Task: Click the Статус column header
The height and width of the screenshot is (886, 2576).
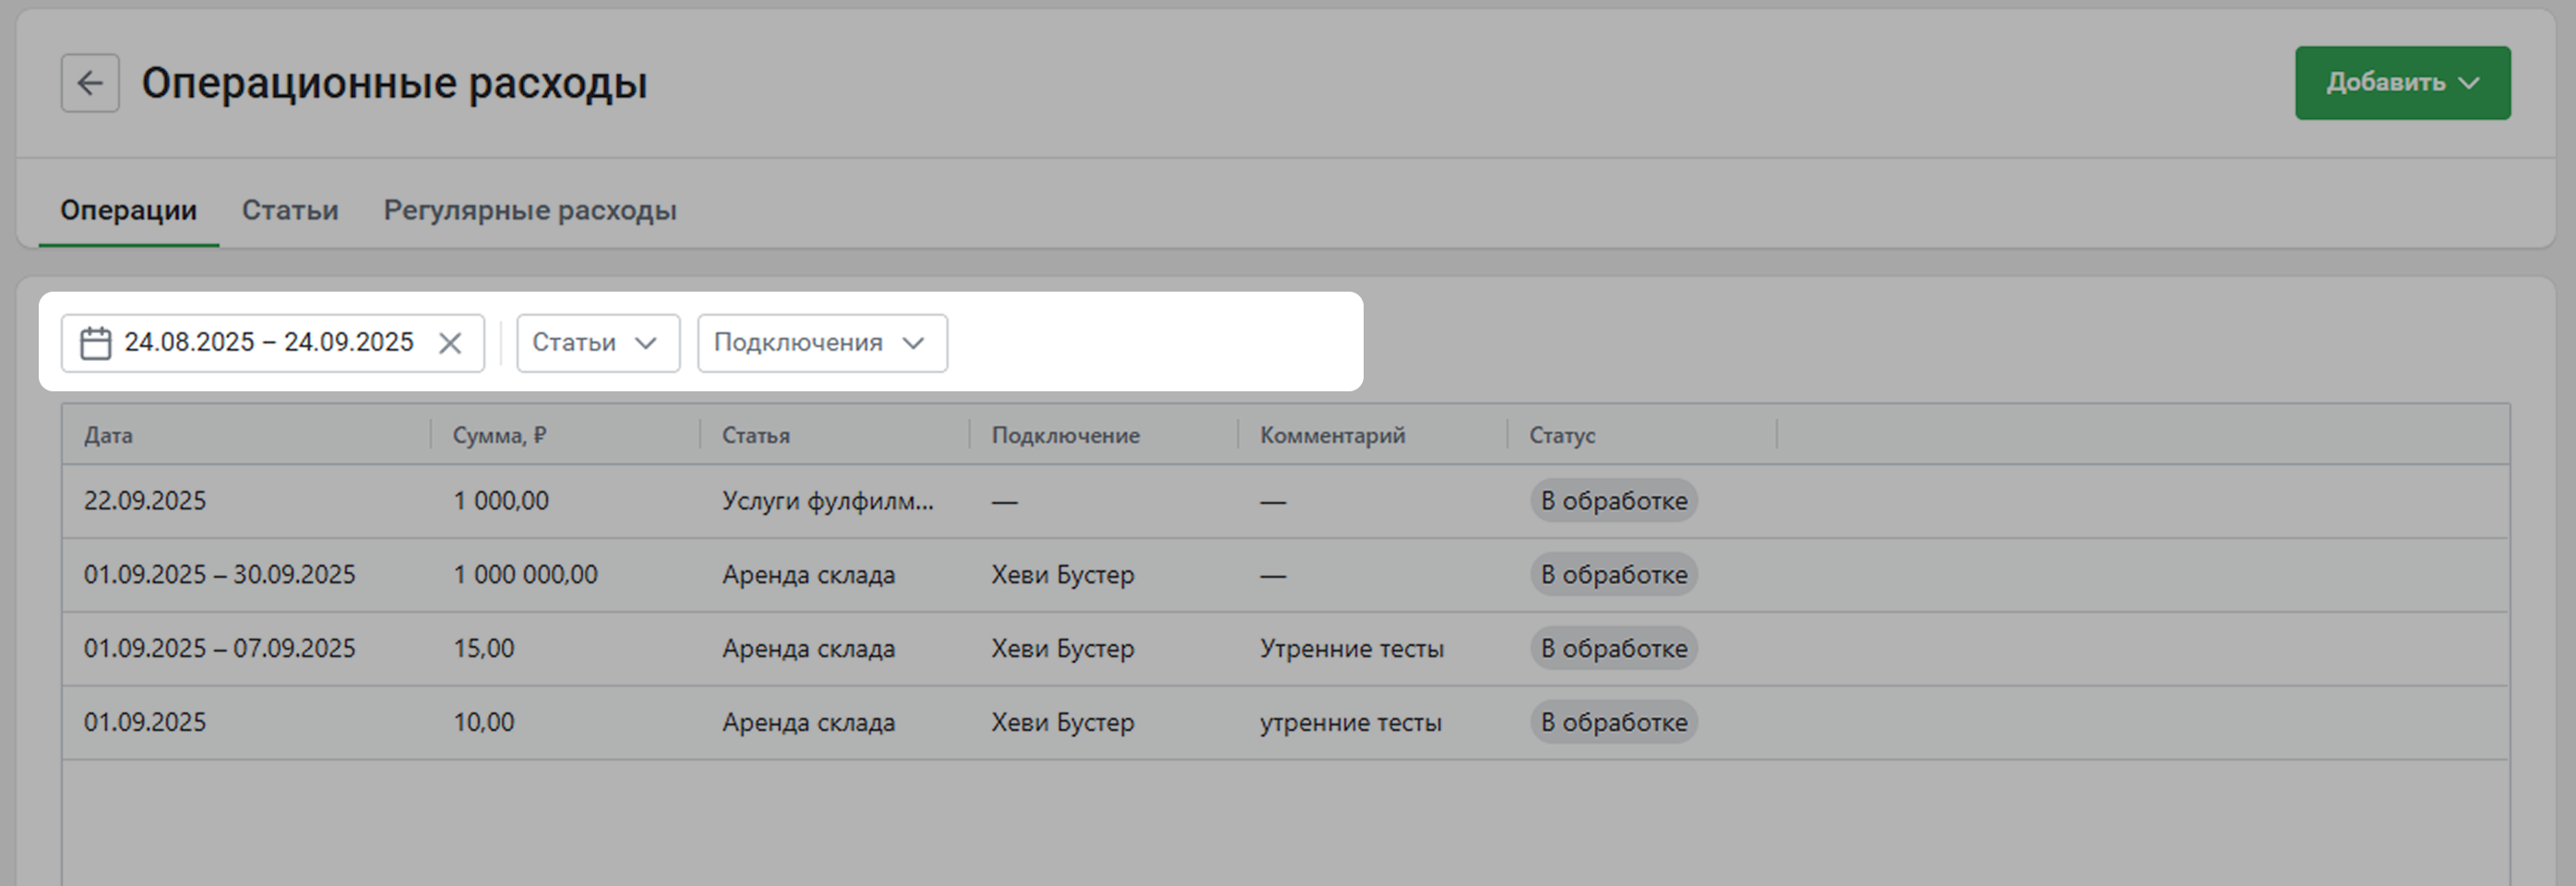Action: pos(1561,435)
